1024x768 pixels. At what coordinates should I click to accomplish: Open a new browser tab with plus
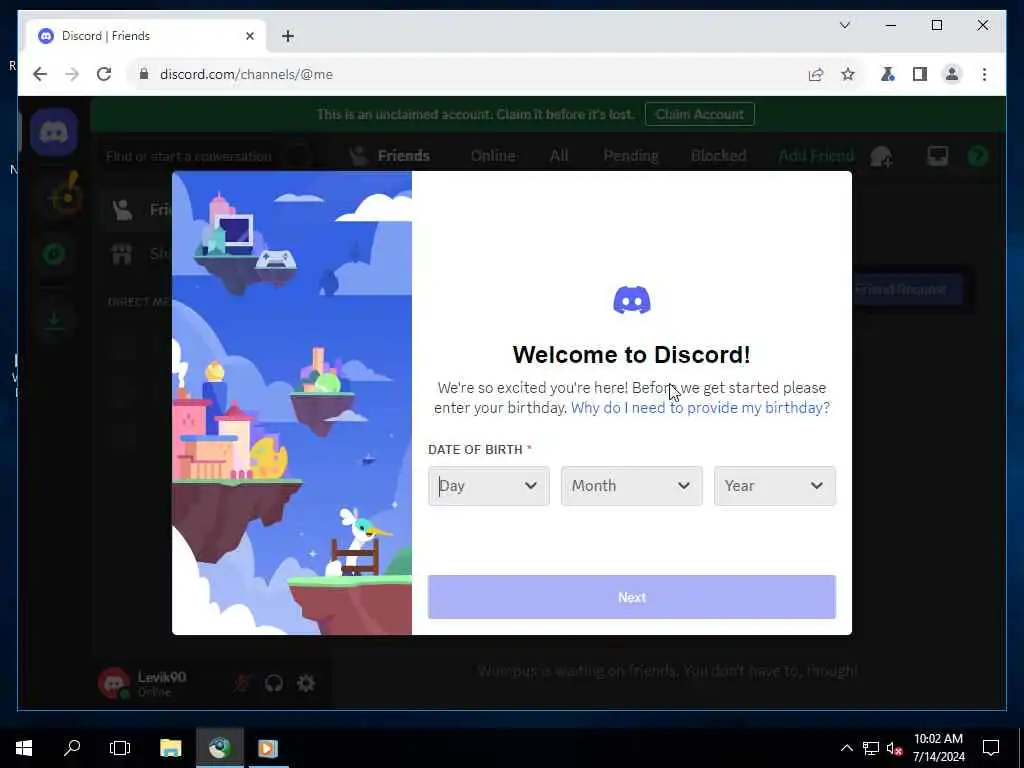click(288, 37)
